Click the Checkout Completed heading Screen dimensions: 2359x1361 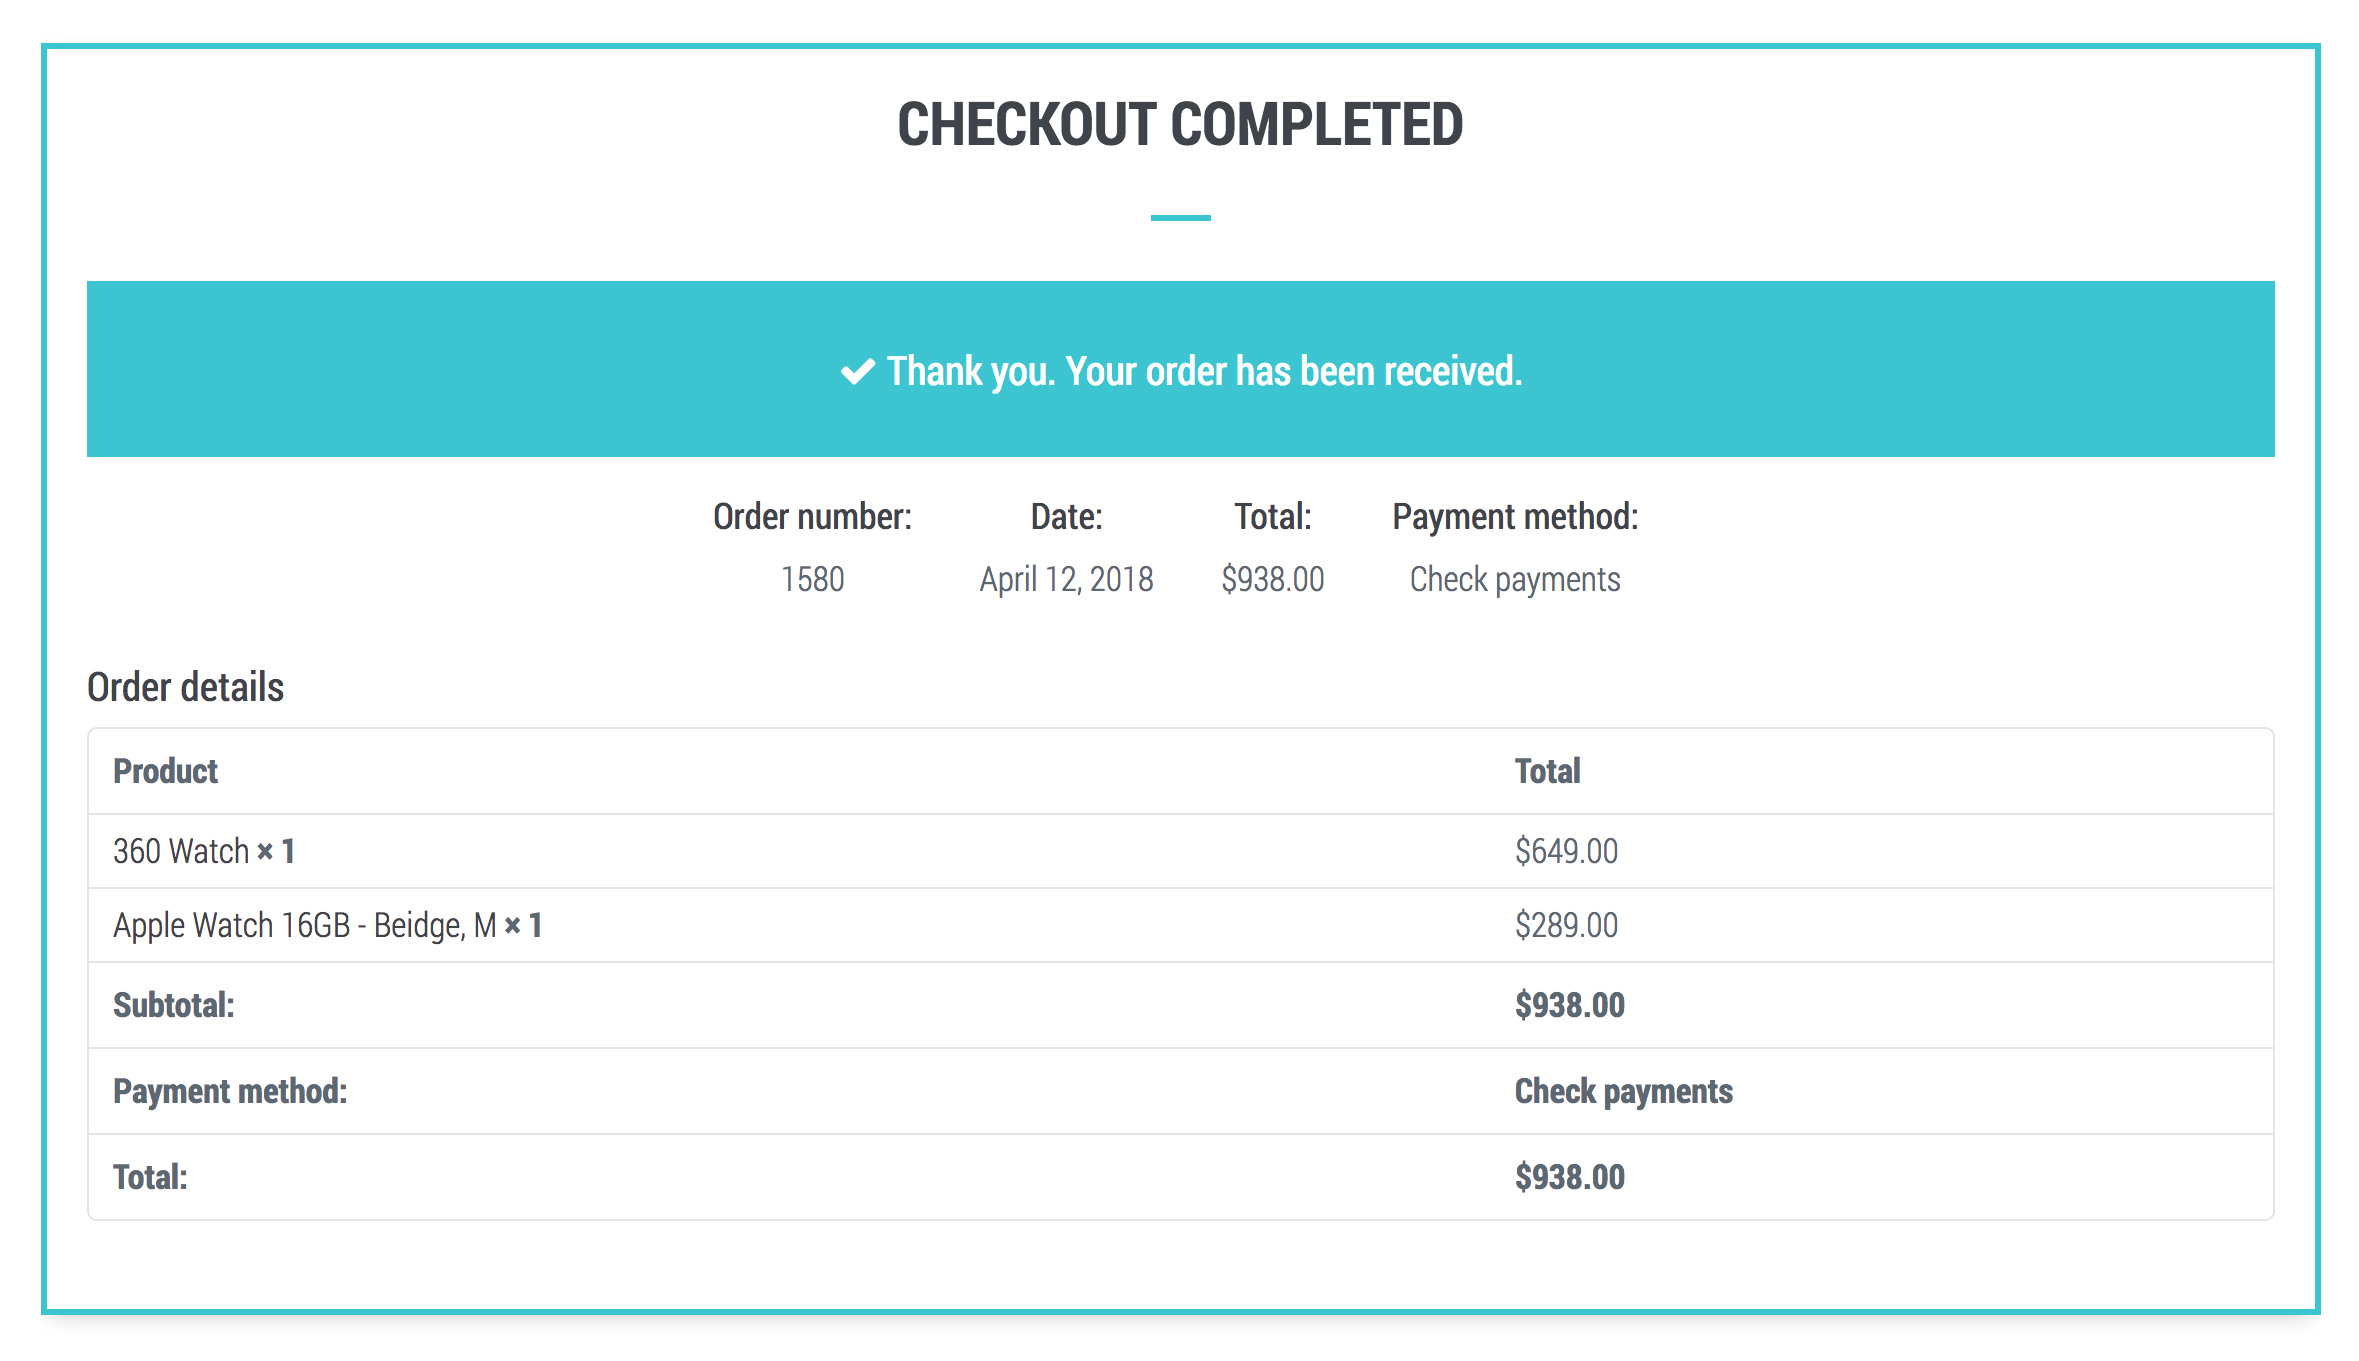pyautogui.click(x=1180, y=125)
